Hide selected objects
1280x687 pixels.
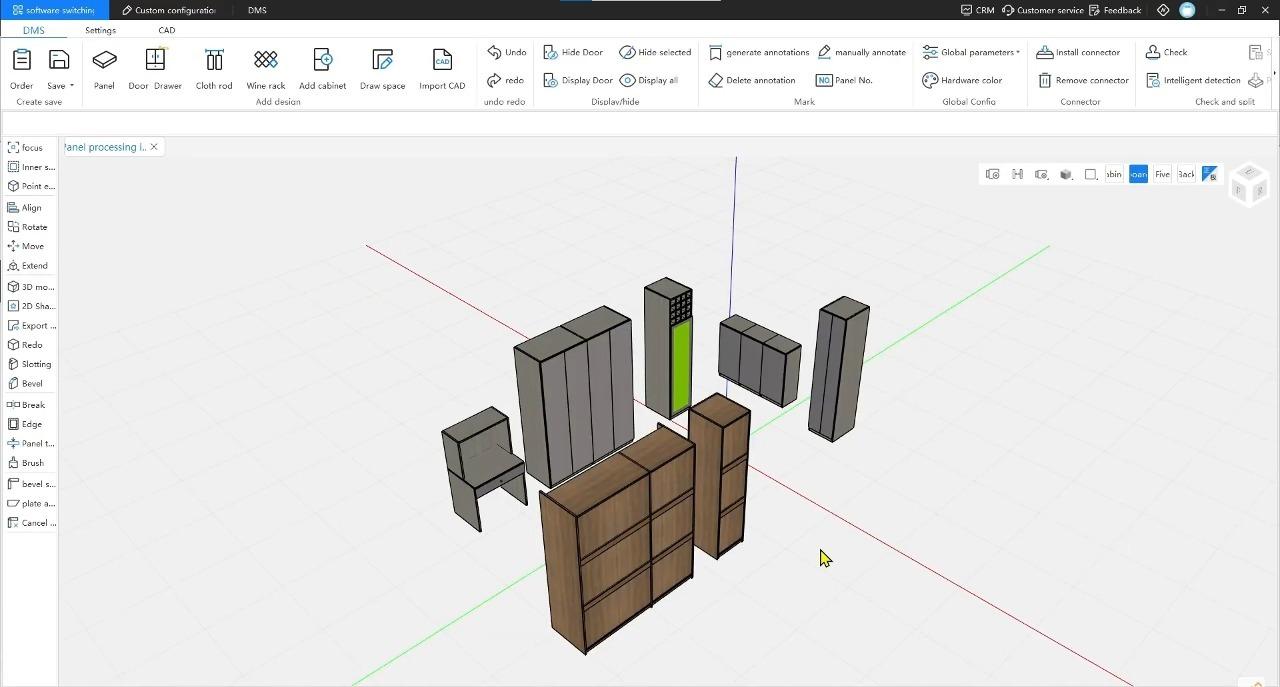pos(655,52)
